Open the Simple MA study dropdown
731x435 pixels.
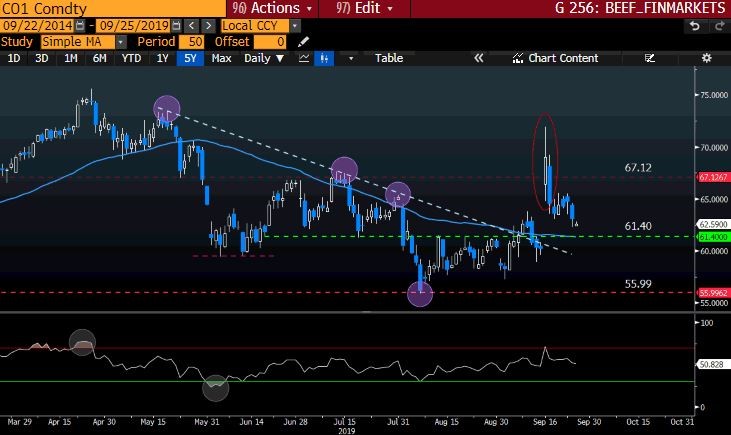coord(121,42)
